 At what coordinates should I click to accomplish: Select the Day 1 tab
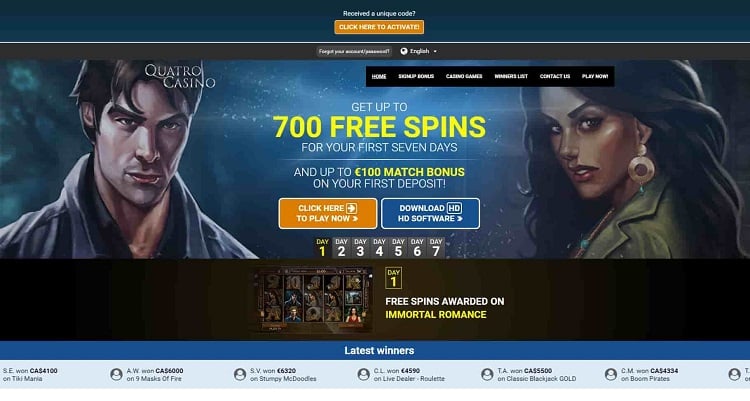pos(322,248)
